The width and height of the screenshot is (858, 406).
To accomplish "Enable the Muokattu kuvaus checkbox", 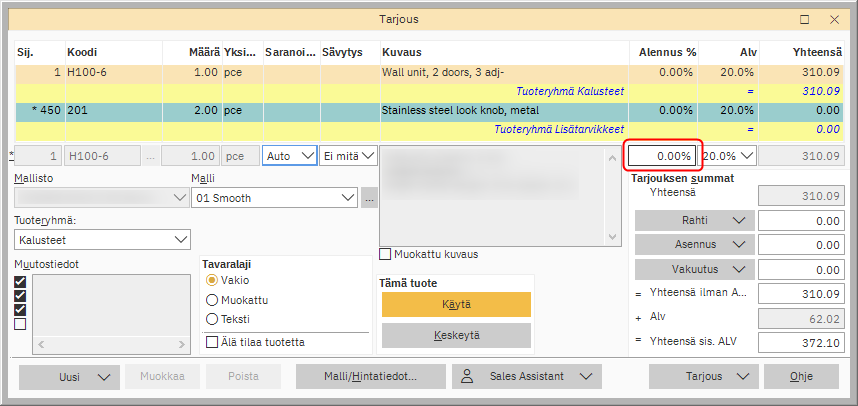I will pyautogui.click(x=386, y=254).
